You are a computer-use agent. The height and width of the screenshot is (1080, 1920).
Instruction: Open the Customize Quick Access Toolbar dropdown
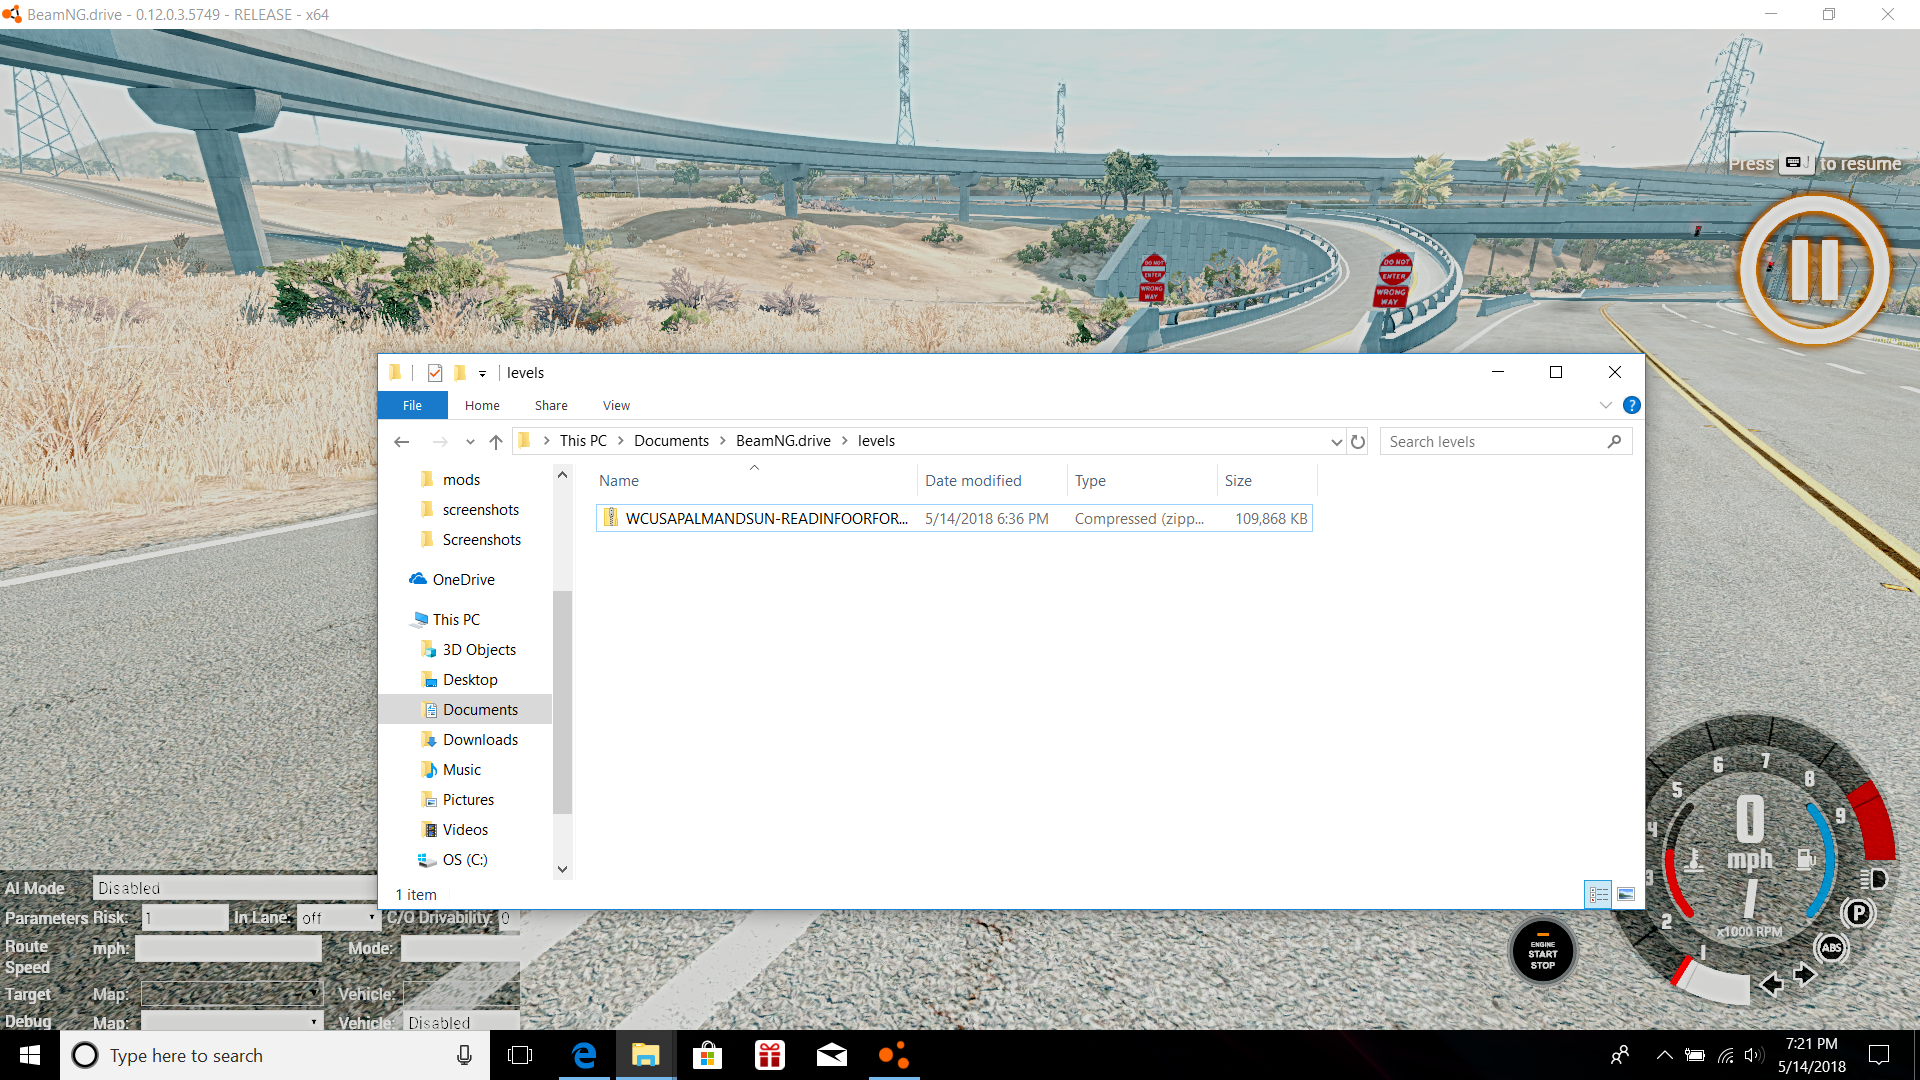pos(482,374)
